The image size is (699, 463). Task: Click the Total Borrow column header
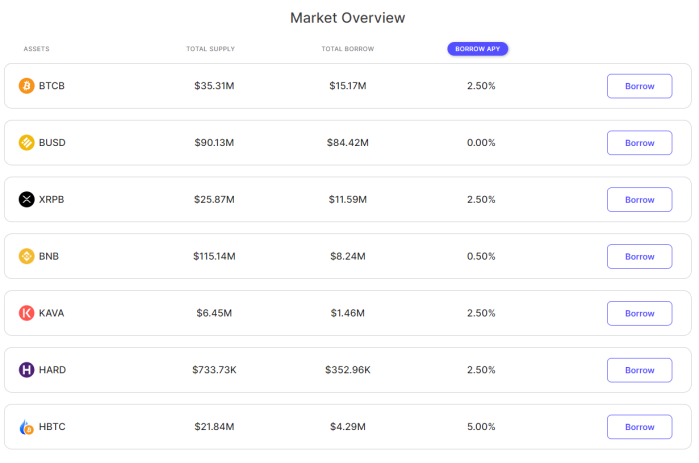[x=348, y=49]
